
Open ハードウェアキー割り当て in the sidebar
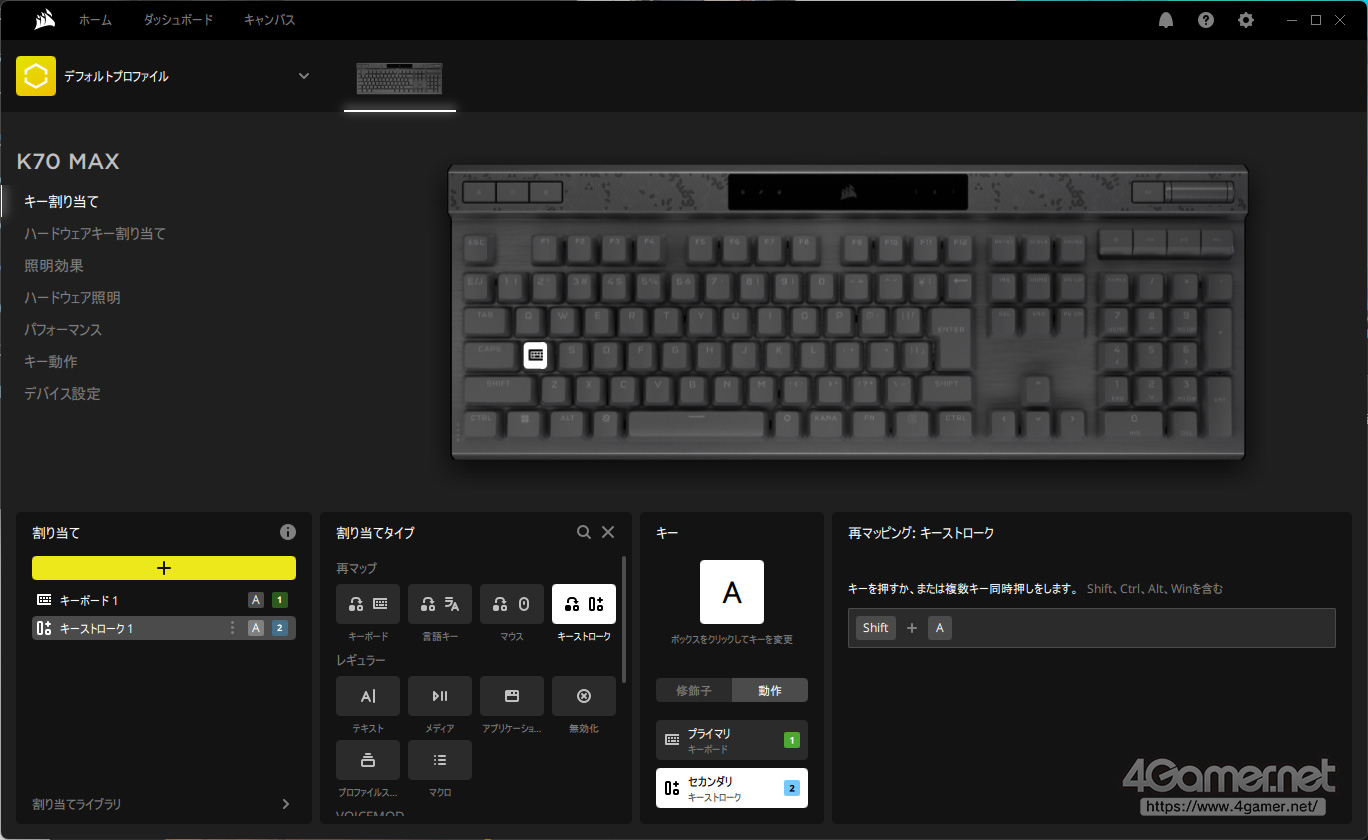95,234
